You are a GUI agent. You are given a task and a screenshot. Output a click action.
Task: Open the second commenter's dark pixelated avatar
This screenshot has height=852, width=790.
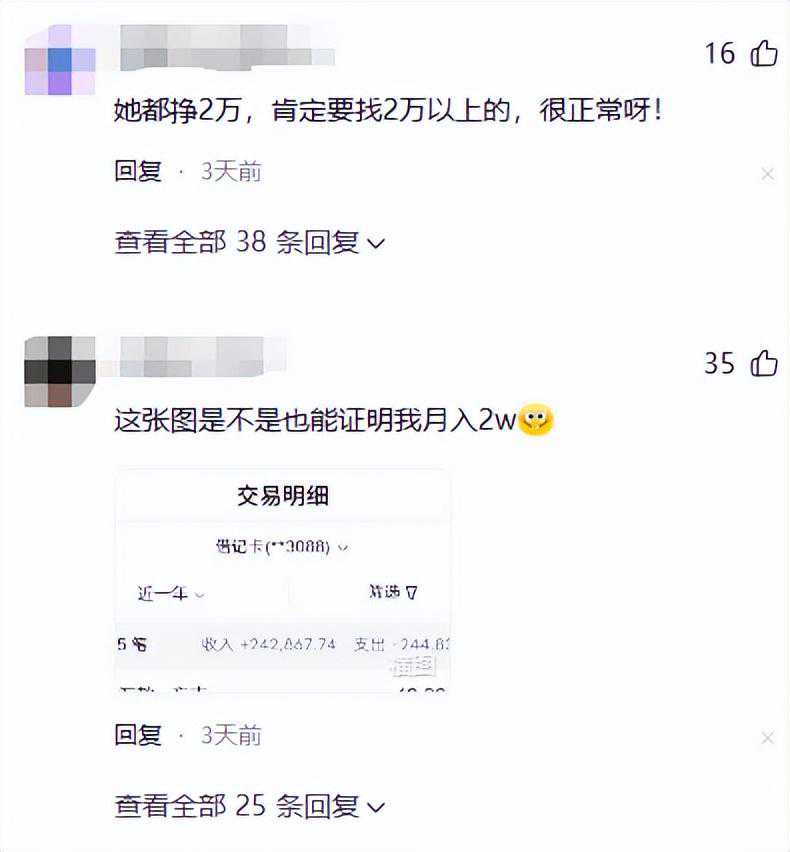(x=60, y=372)
